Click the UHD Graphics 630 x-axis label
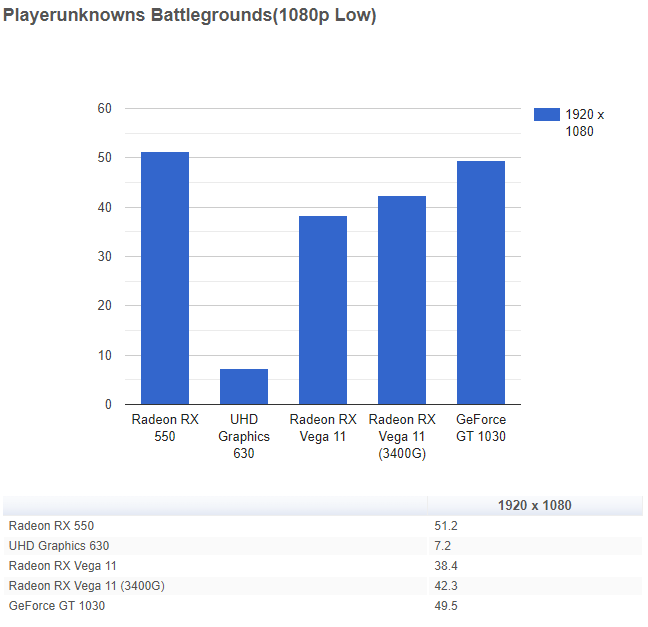 [244, 436]
